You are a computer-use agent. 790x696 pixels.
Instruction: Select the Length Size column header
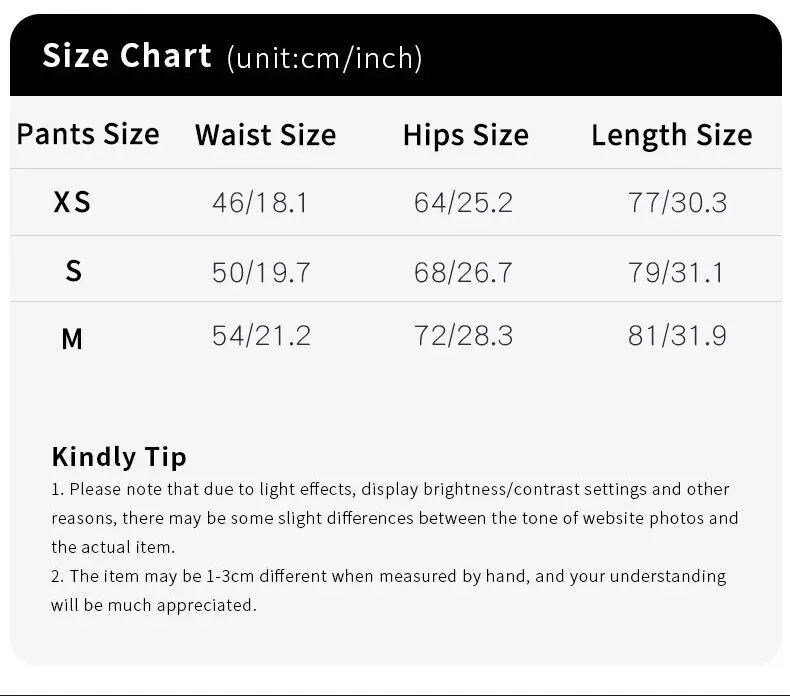(671, 135)
